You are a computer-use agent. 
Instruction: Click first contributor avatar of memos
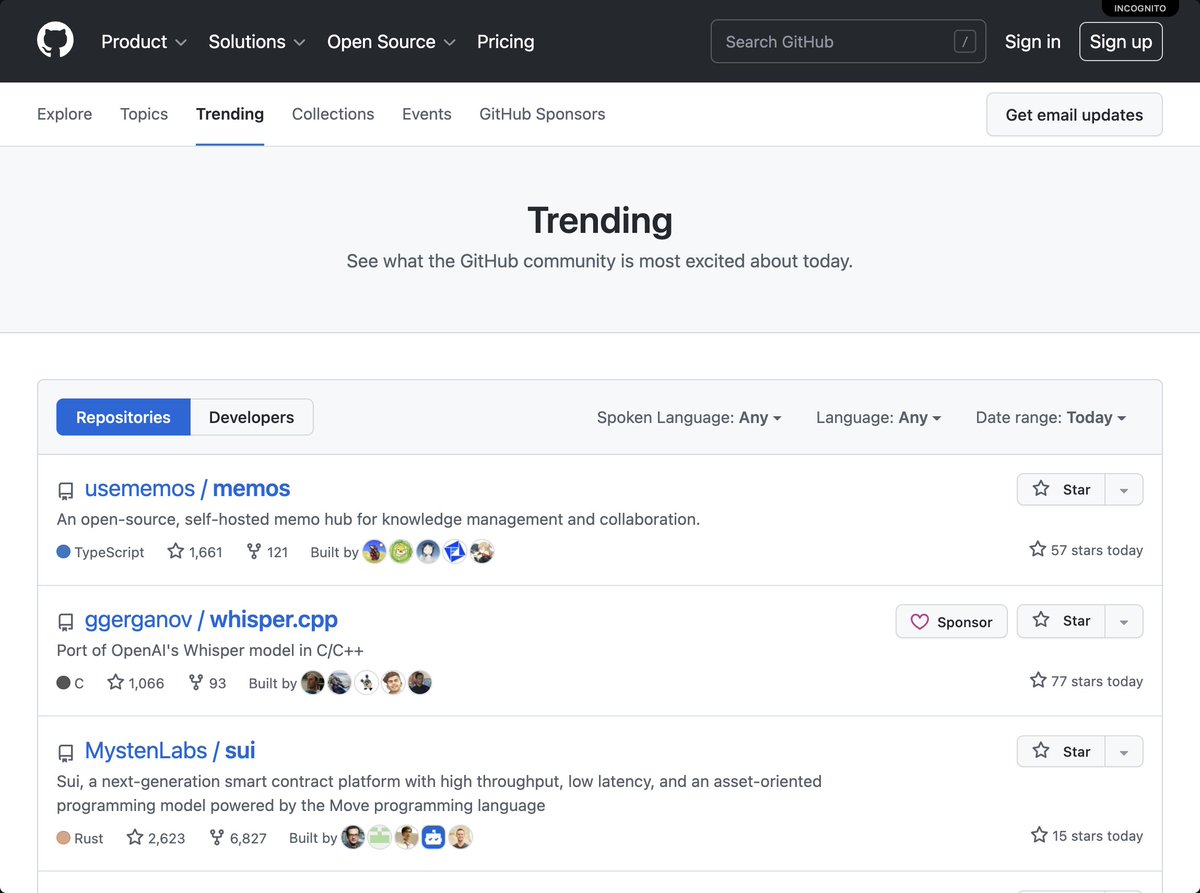tap(374, 551)
